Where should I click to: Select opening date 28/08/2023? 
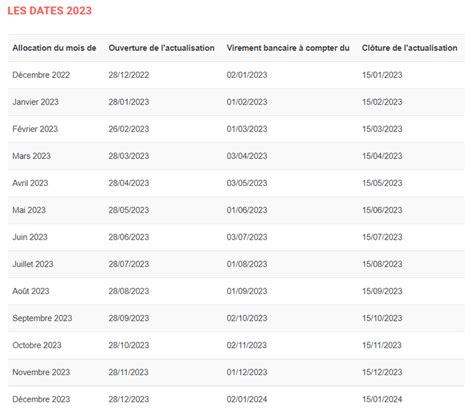point(129,291)
